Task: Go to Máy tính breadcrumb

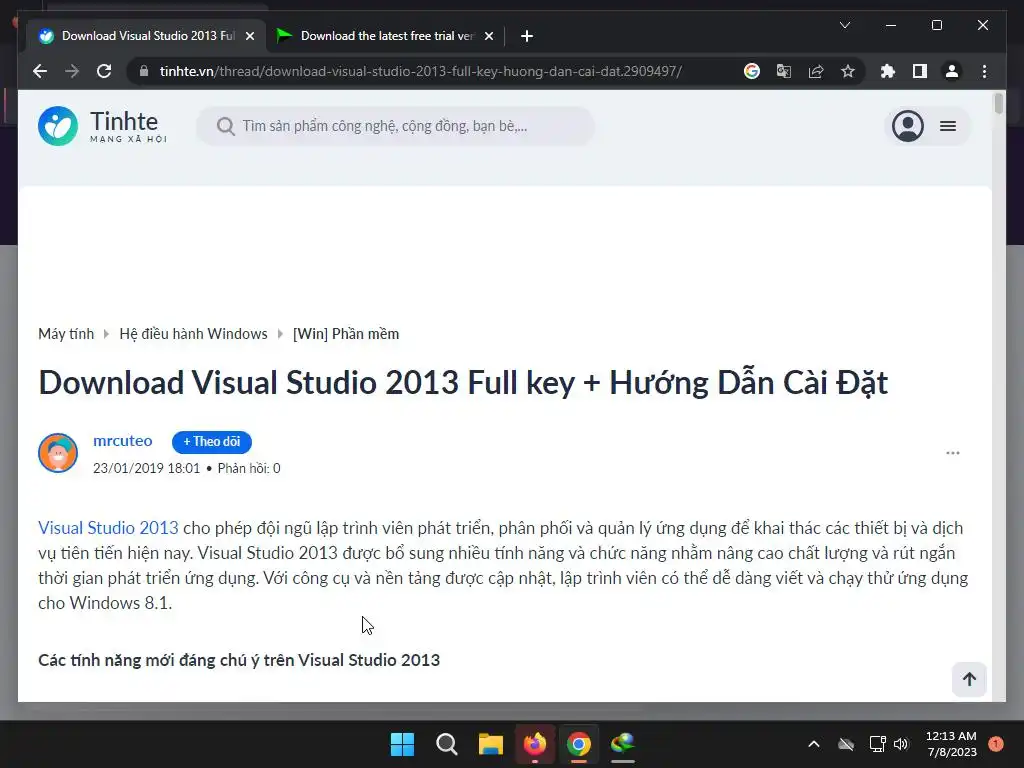Action: pyautogui.click(x=66, y=334)
